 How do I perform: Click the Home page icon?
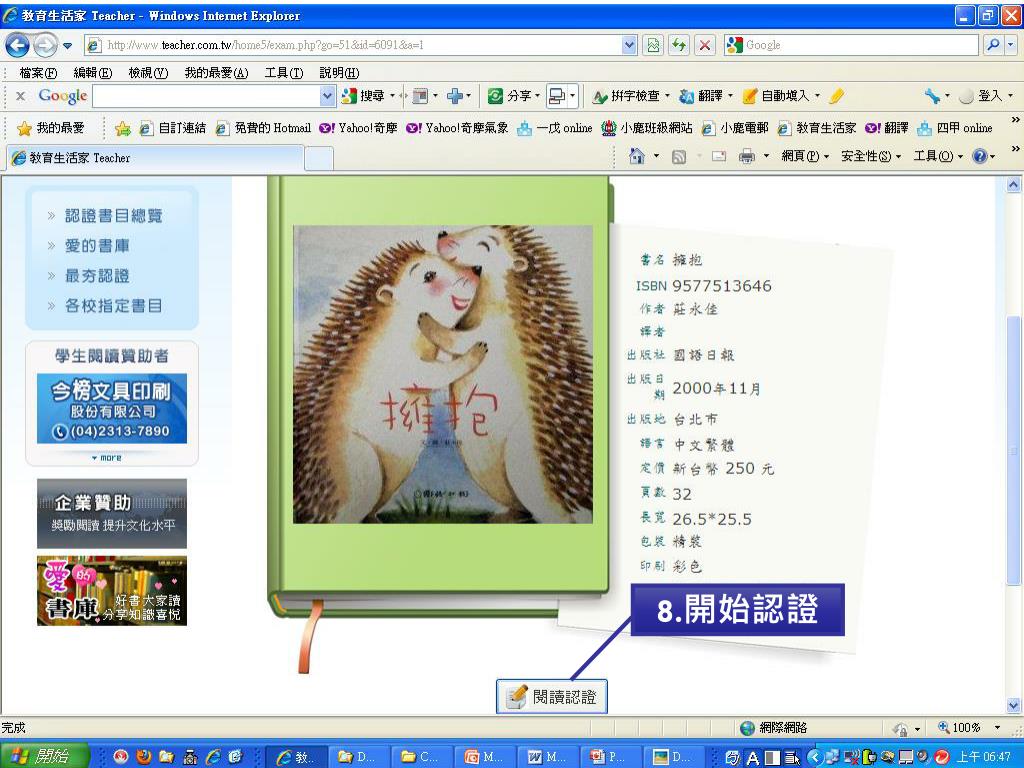point(637,156)
